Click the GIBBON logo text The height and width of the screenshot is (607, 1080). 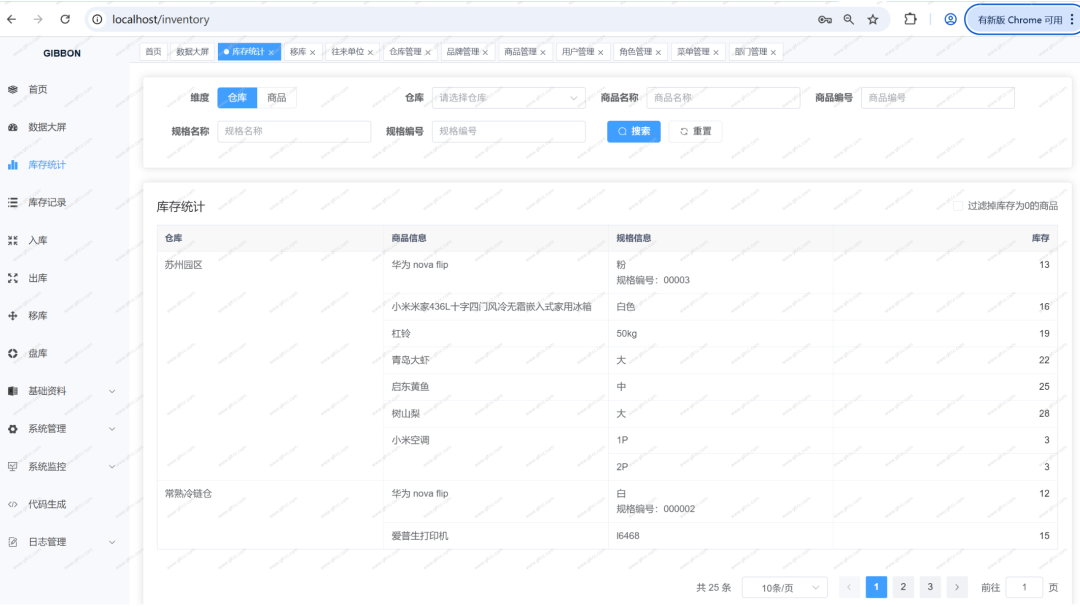point(62,53)
